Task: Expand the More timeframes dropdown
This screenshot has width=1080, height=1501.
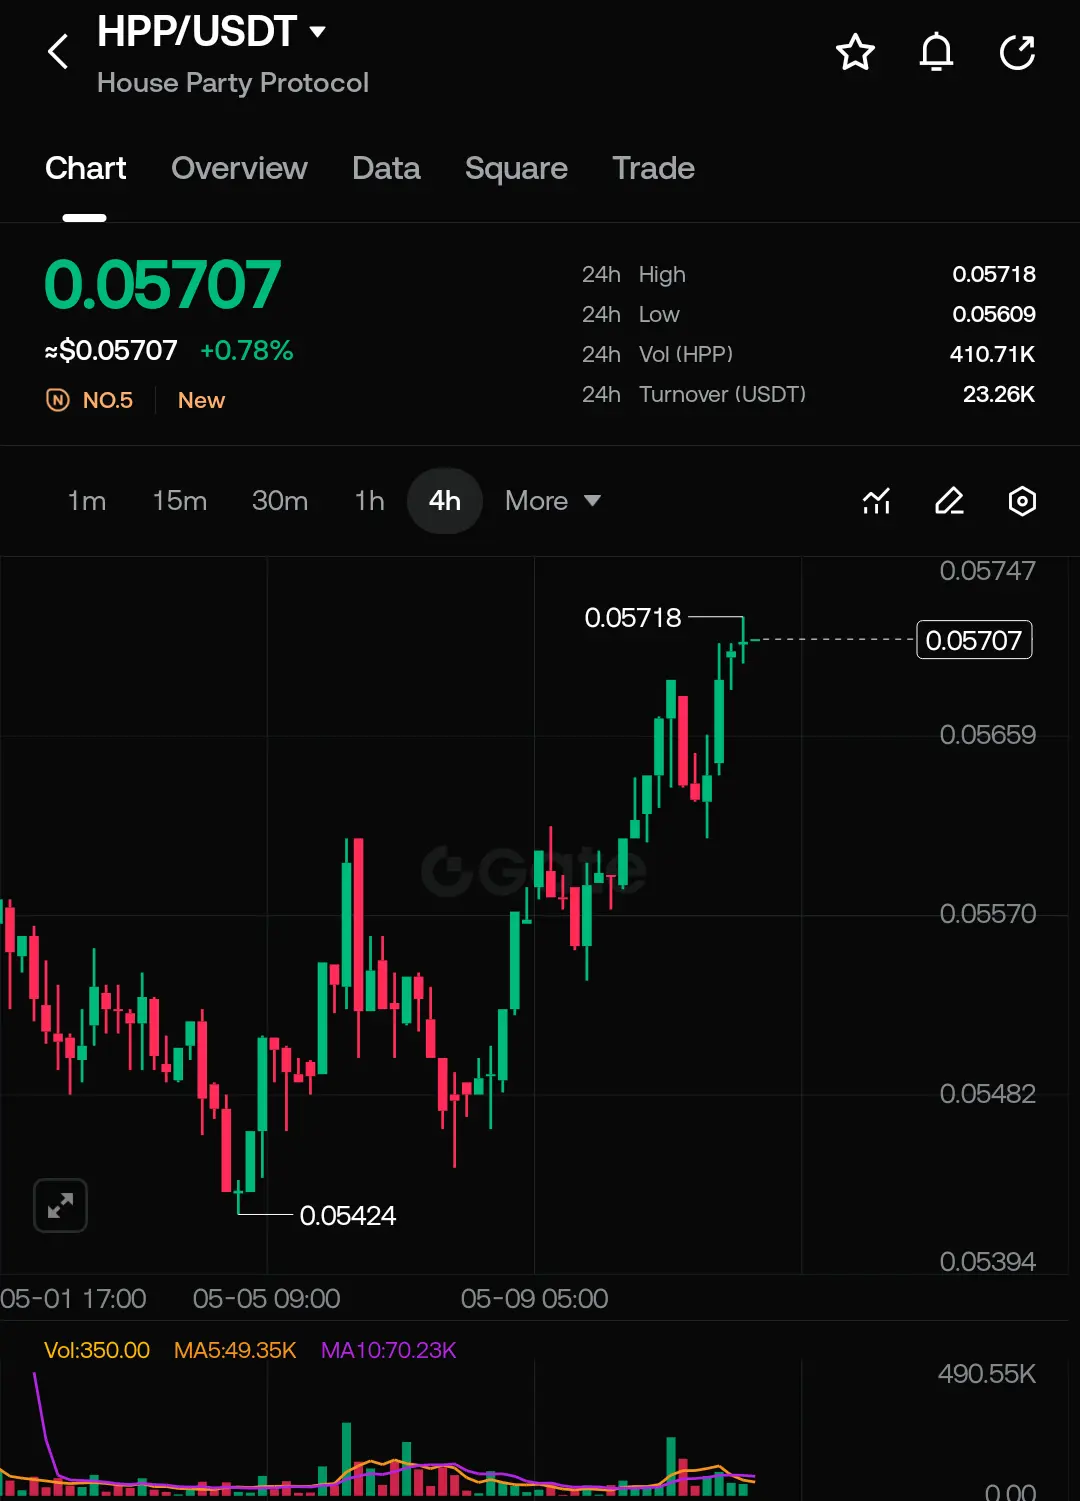Action: 553,501
